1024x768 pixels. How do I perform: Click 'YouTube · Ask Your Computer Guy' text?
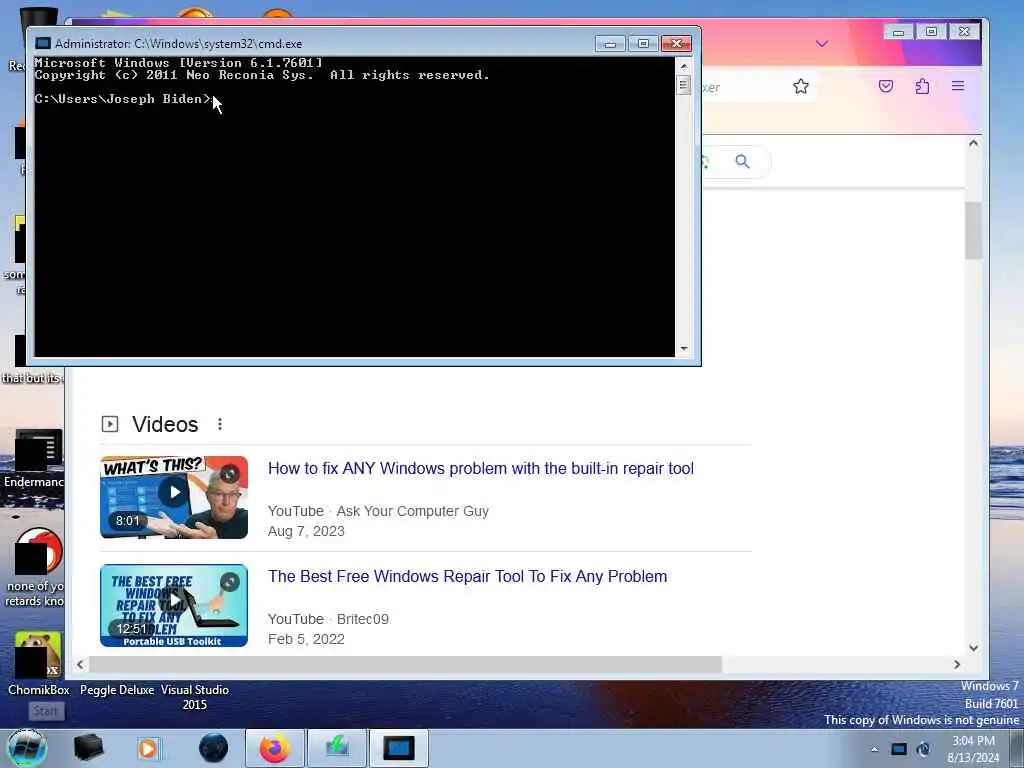[x=378, y=511]
